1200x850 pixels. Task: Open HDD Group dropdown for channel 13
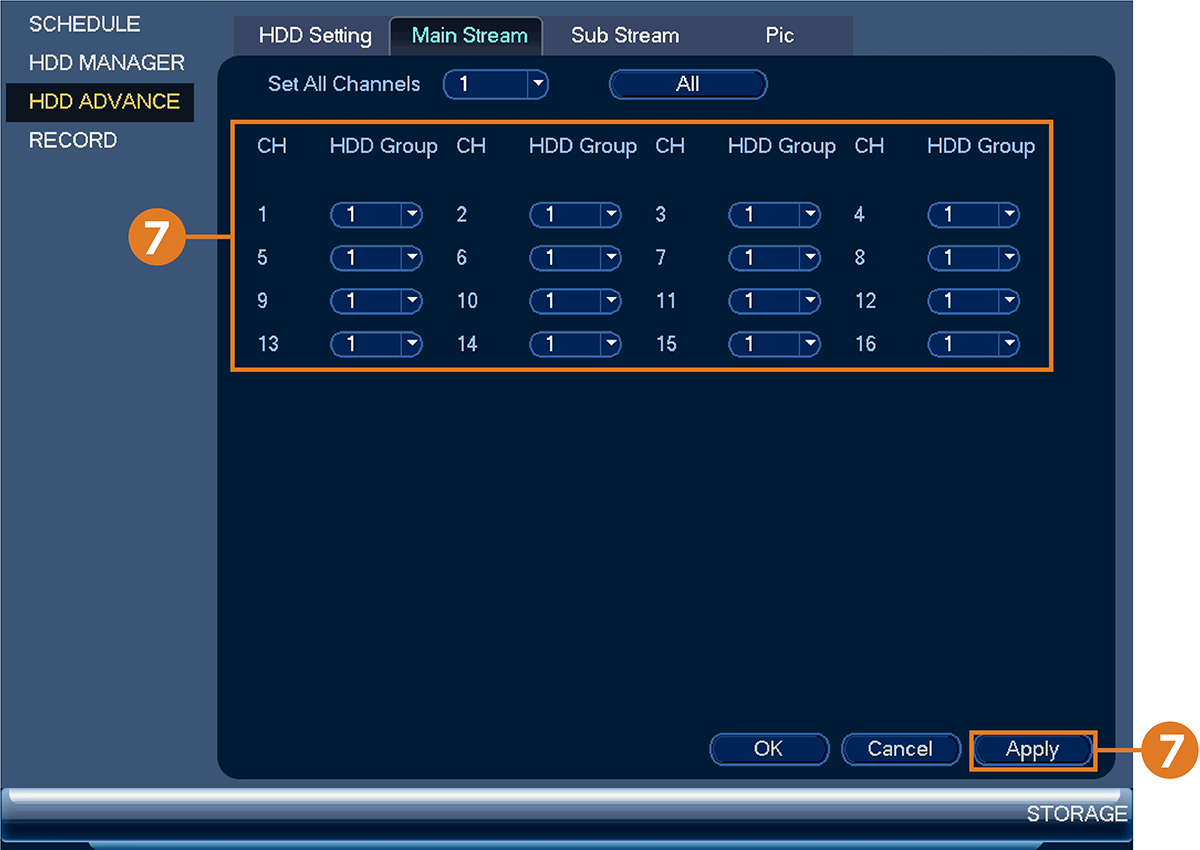tap(377, 345)
